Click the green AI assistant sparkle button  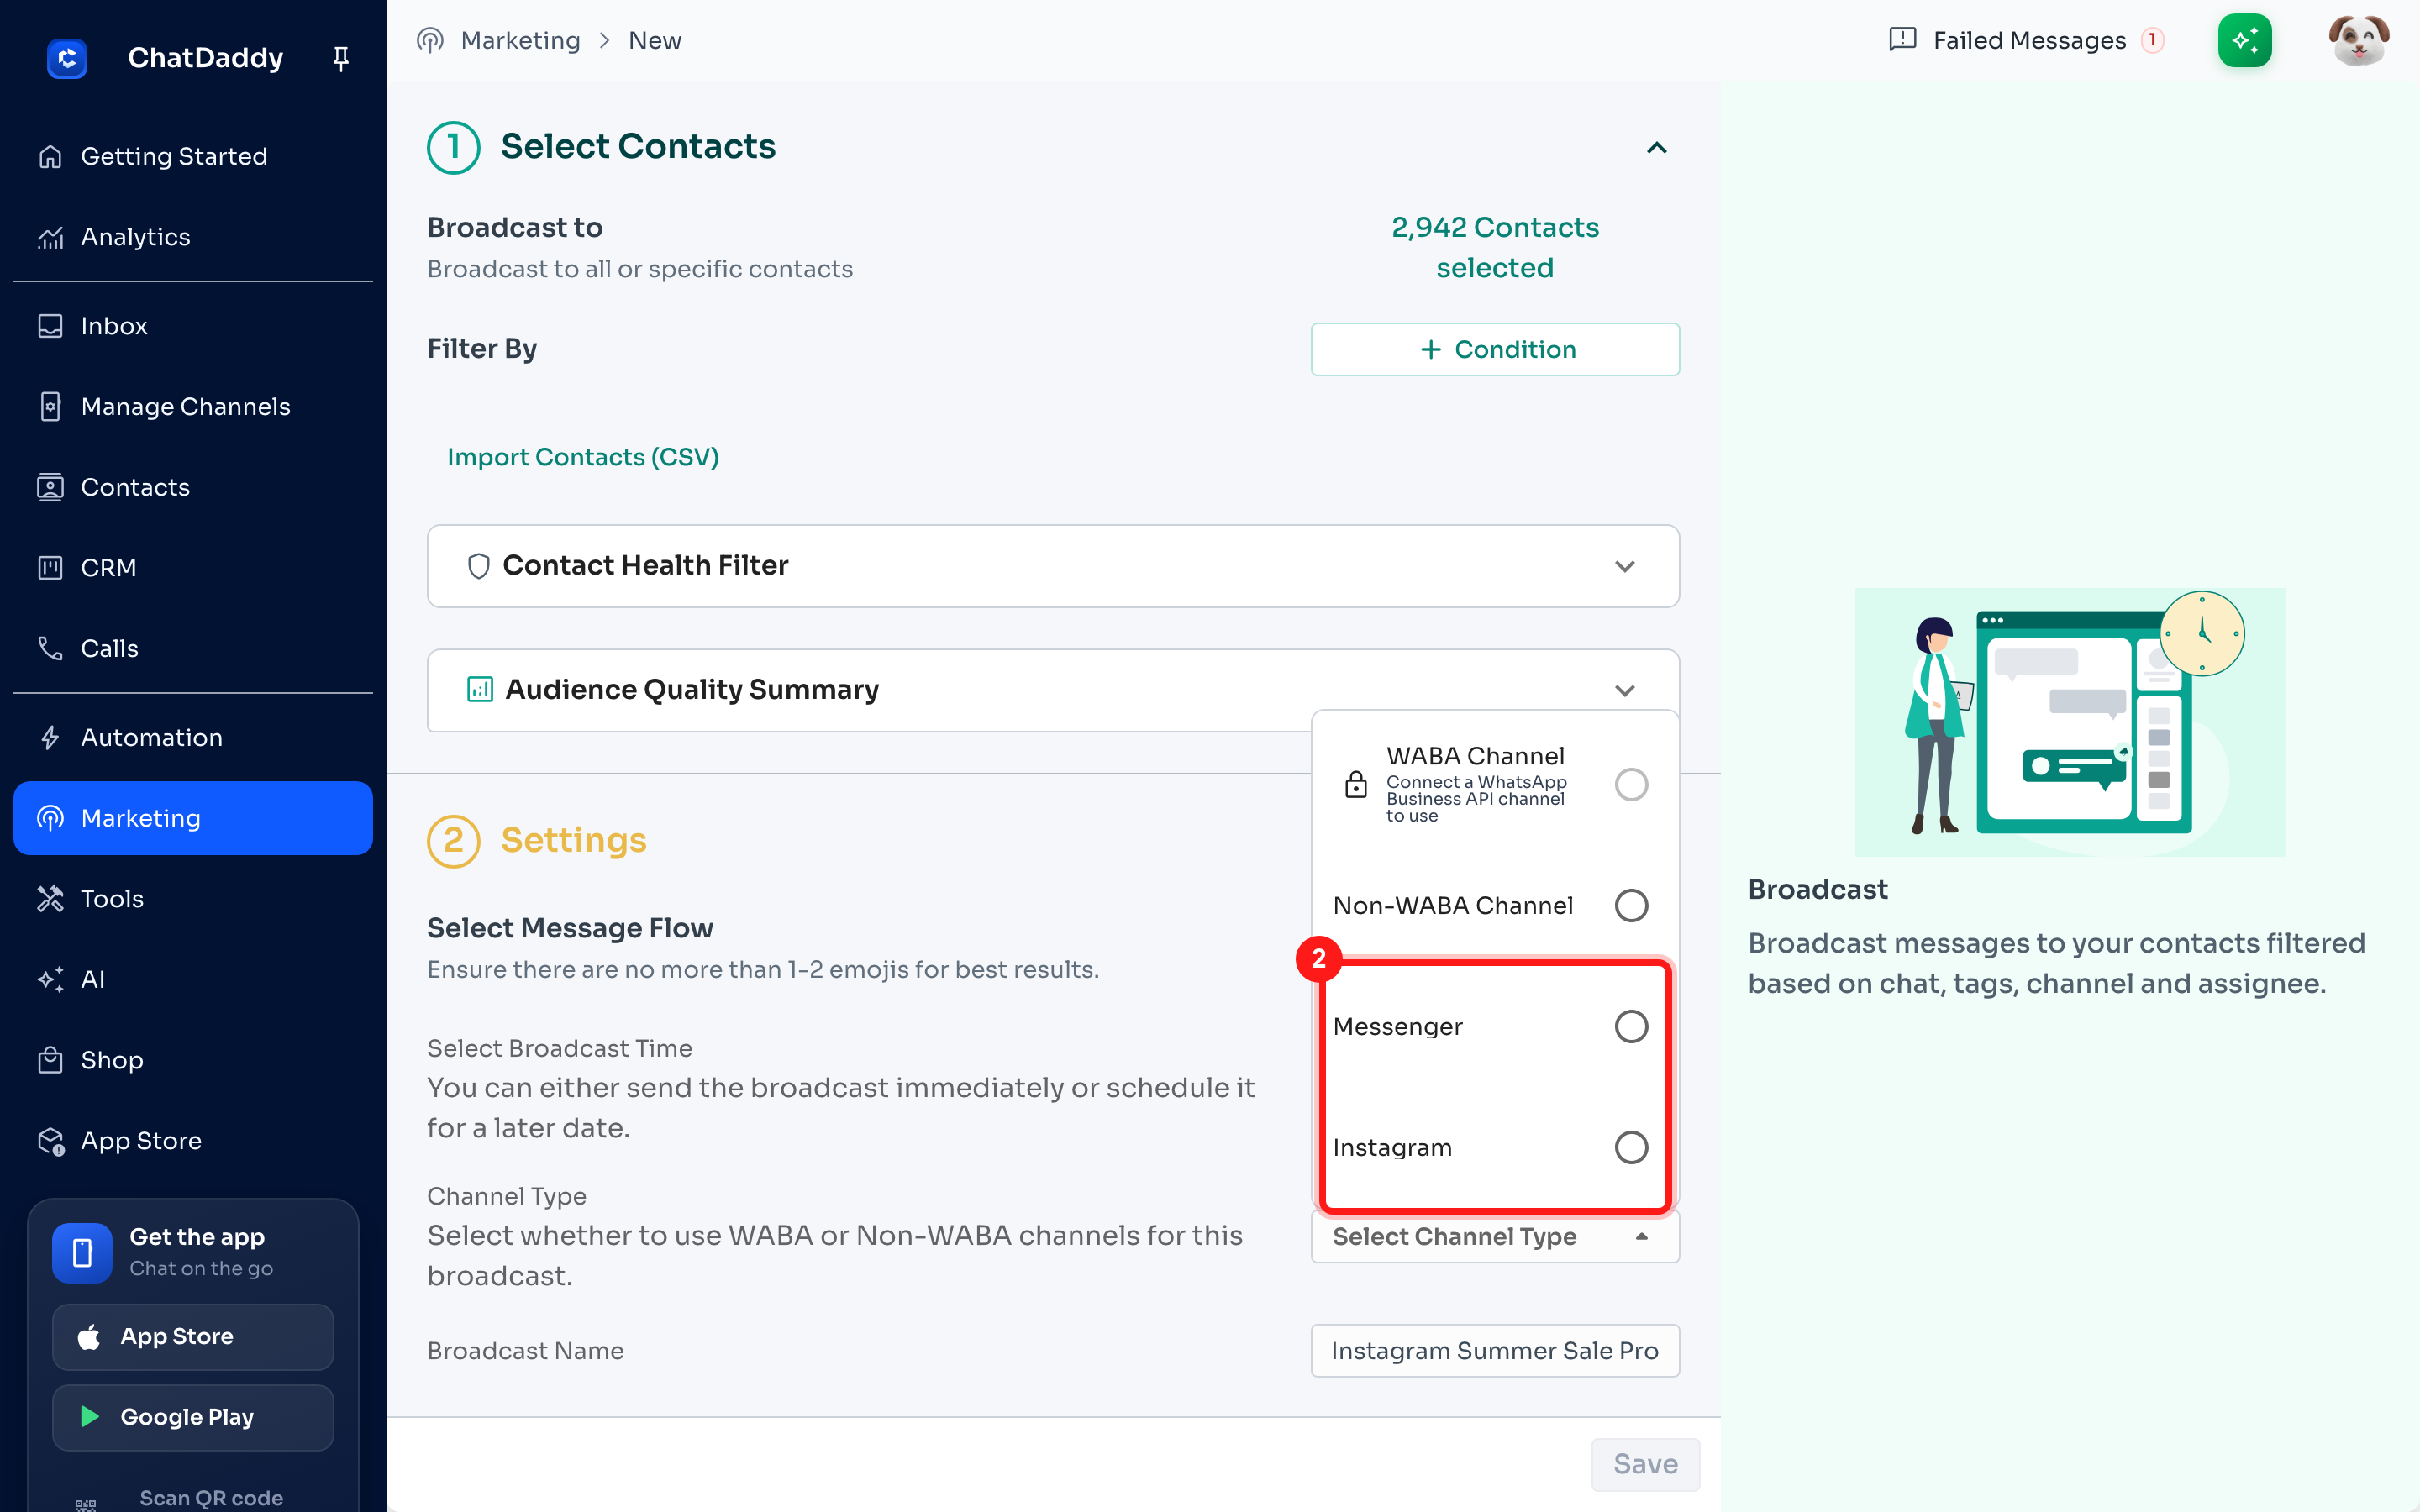(2245, 40)
